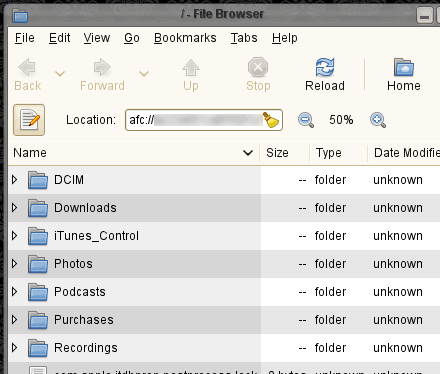Image resolution: width=440 pixels, height=374 pixels.
Task: Click the Photos folder name
Action: tap(73, 264)
